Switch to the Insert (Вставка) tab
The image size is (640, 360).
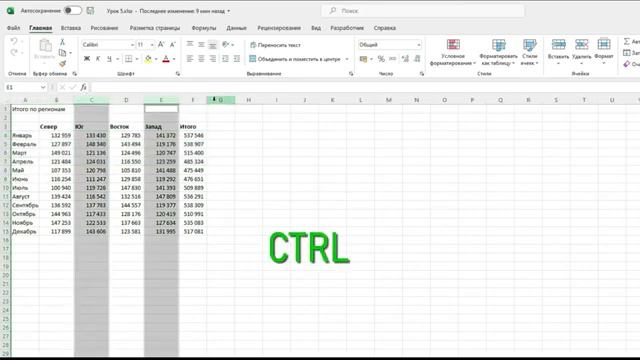pyautogui.click(x=71, y=28)
